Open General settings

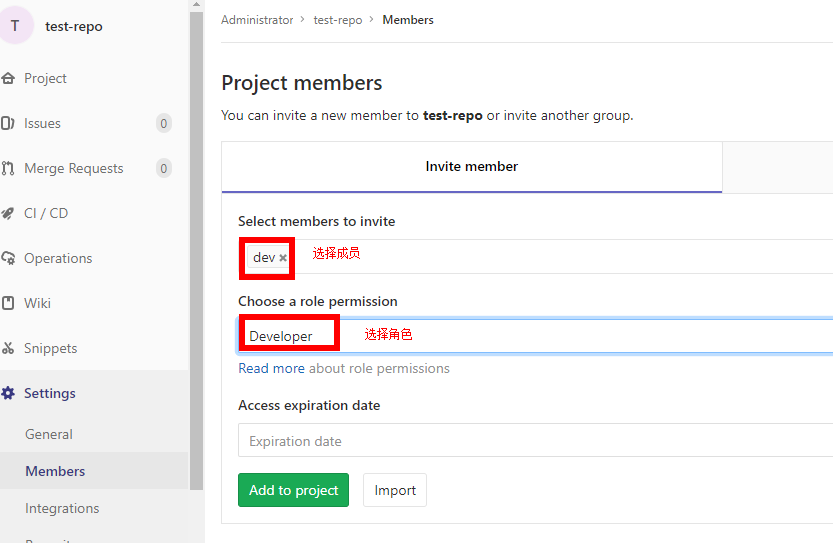49,434
